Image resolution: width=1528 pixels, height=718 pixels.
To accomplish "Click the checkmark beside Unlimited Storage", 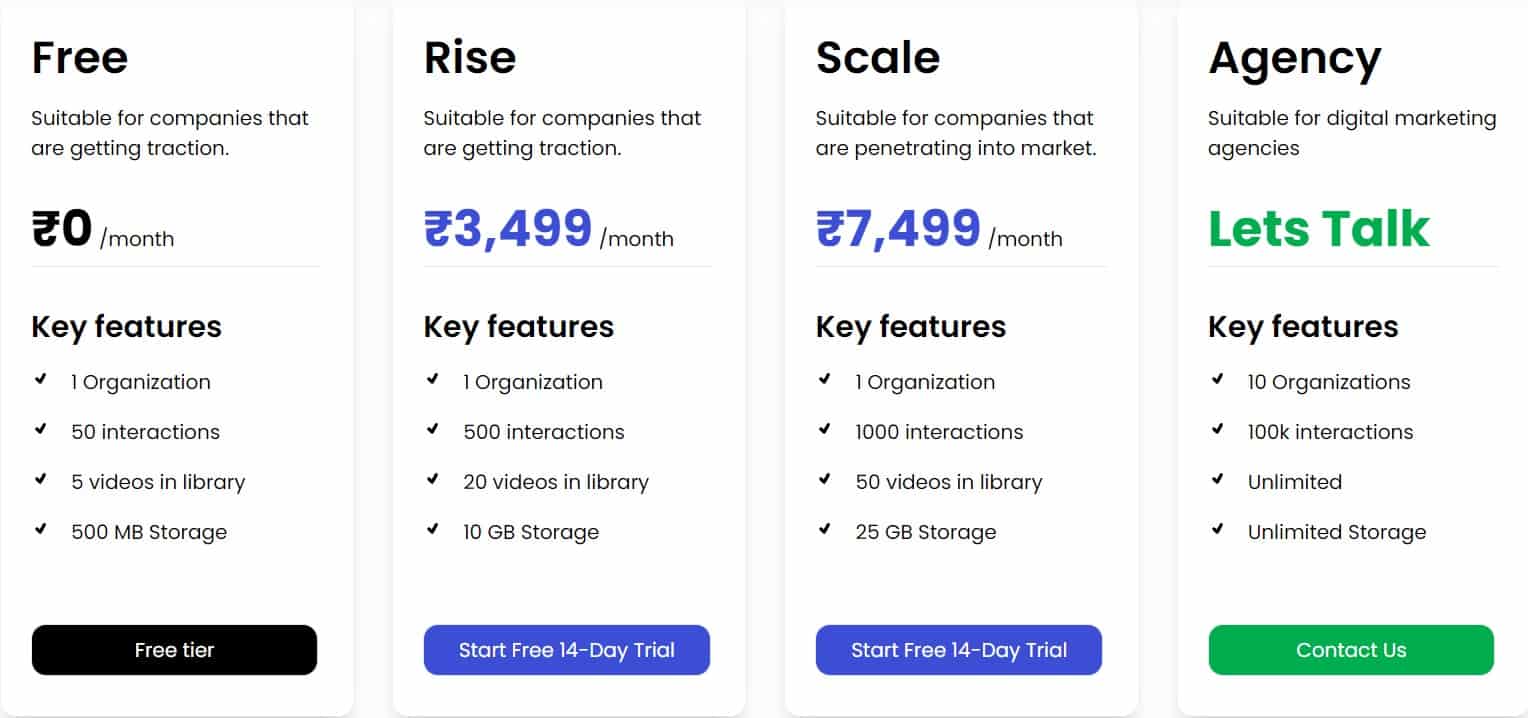I will (x=1217, y=529).
